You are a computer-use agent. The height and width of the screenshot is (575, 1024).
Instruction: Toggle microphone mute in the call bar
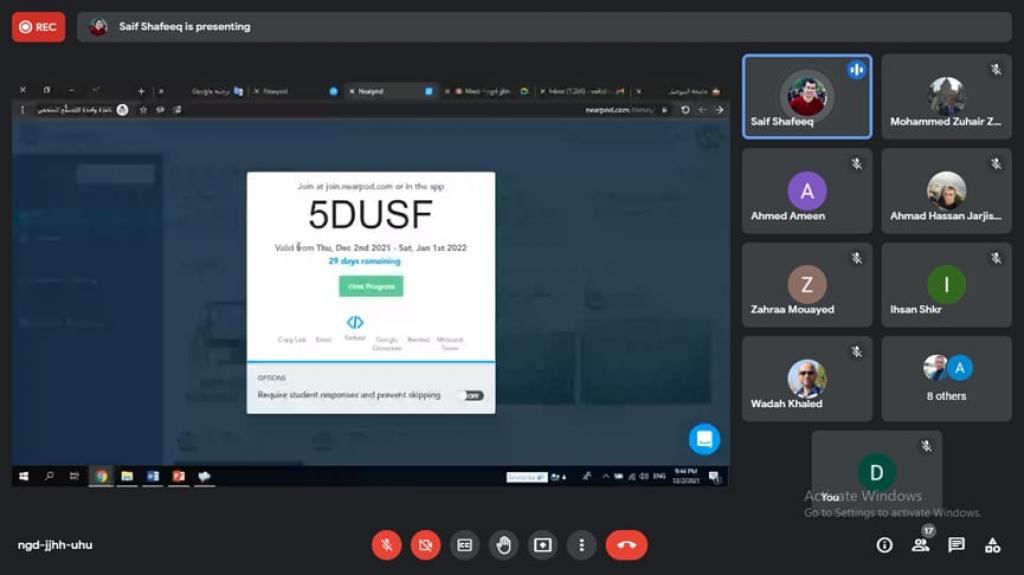(x=387, y=545)
